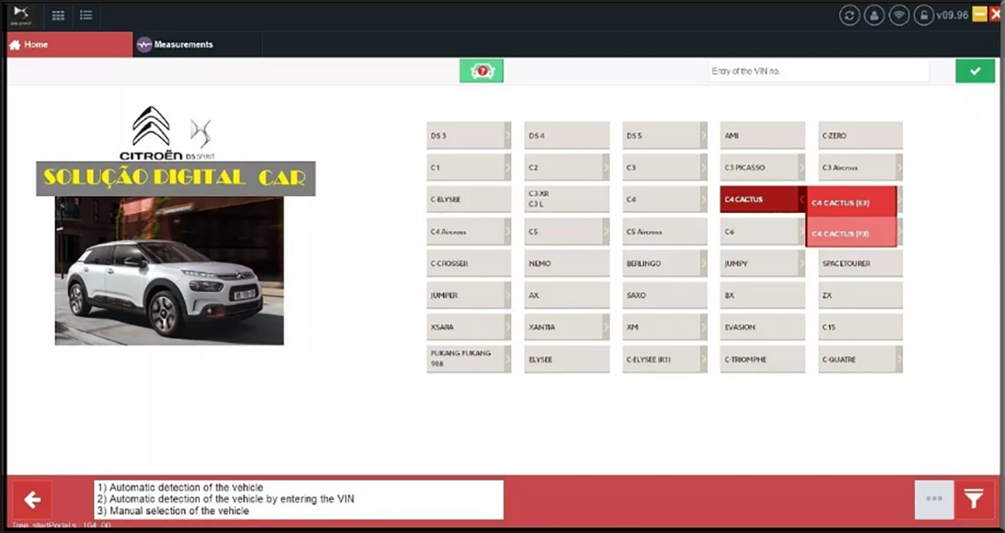Choose C4 CACTUS (F3) submenu entry

851,233
